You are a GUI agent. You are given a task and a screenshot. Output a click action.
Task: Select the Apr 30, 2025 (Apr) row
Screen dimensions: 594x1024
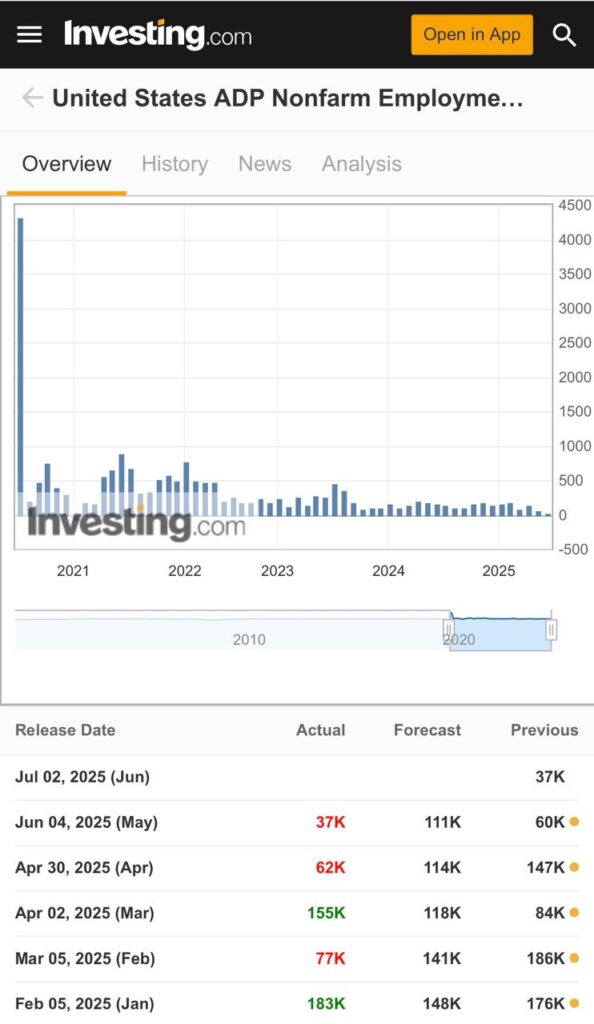click(297, 868)
